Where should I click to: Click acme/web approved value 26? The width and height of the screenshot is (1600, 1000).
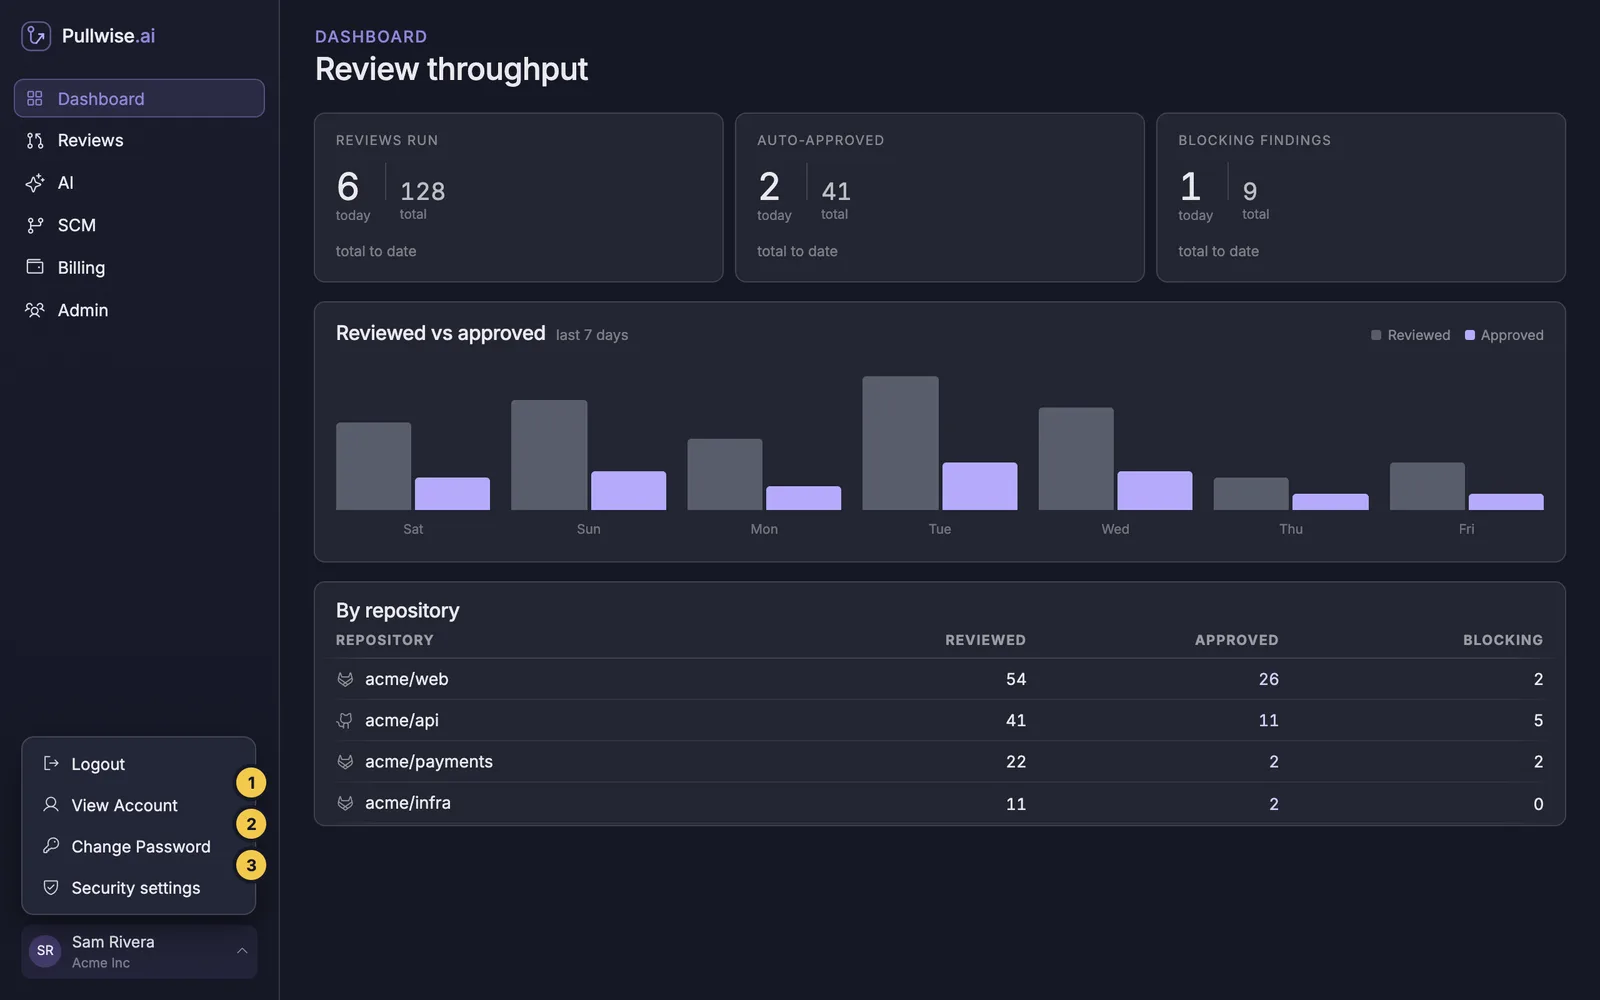pos(1268,679)
